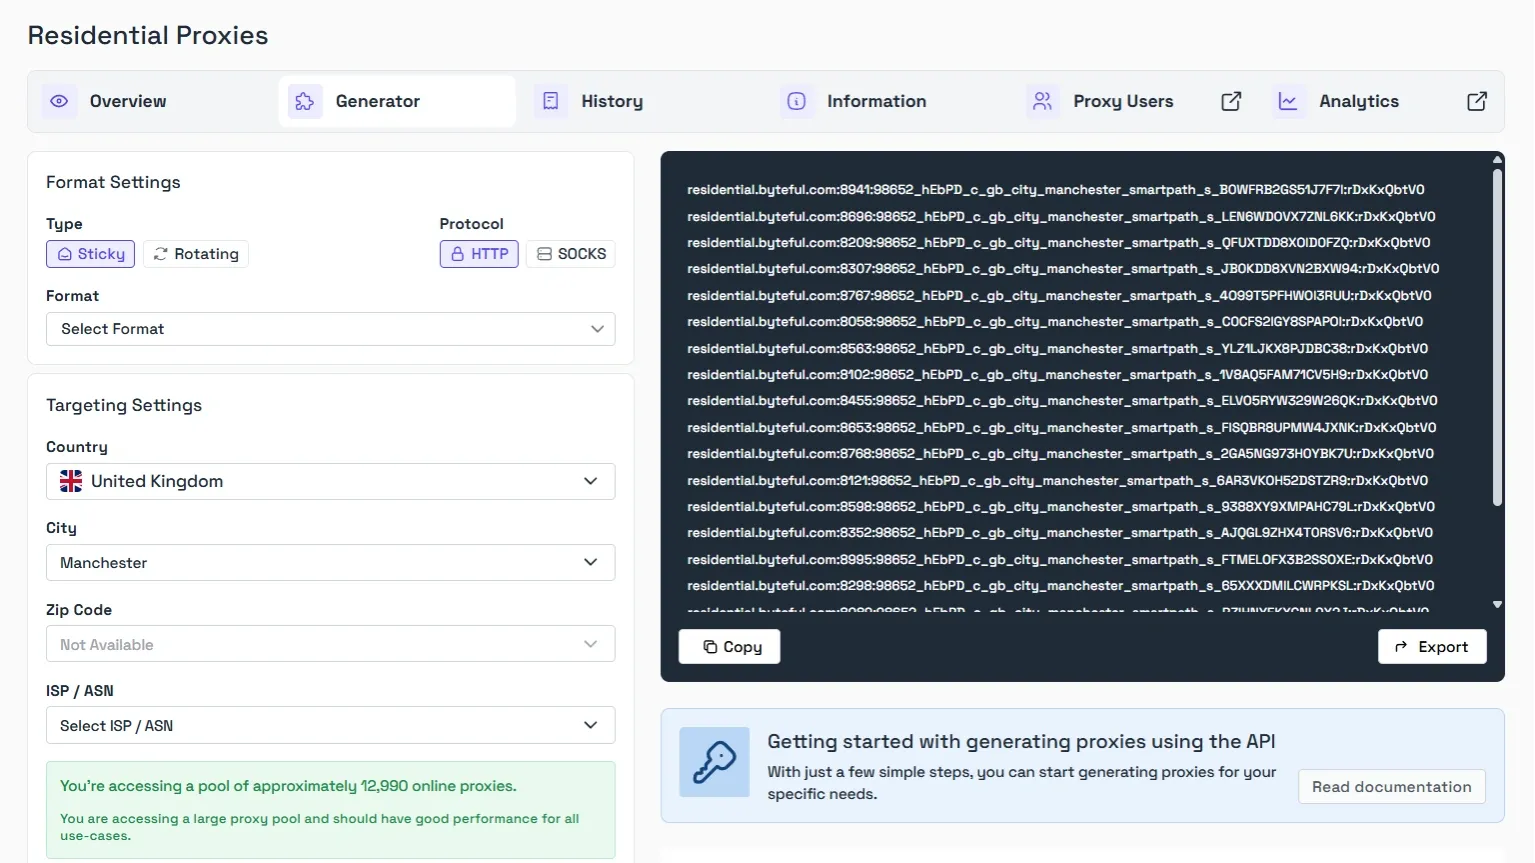
Task: Click Read documentation button
Action: [x=1392, y=787]
